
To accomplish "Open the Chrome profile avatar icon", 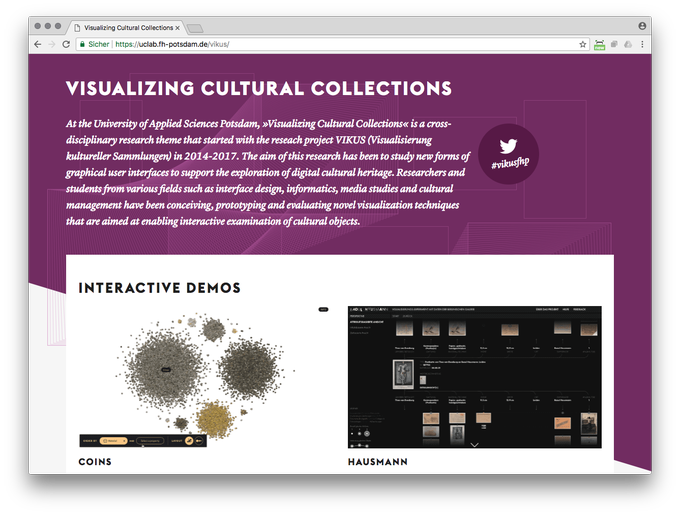I will [x=642, y=26].
